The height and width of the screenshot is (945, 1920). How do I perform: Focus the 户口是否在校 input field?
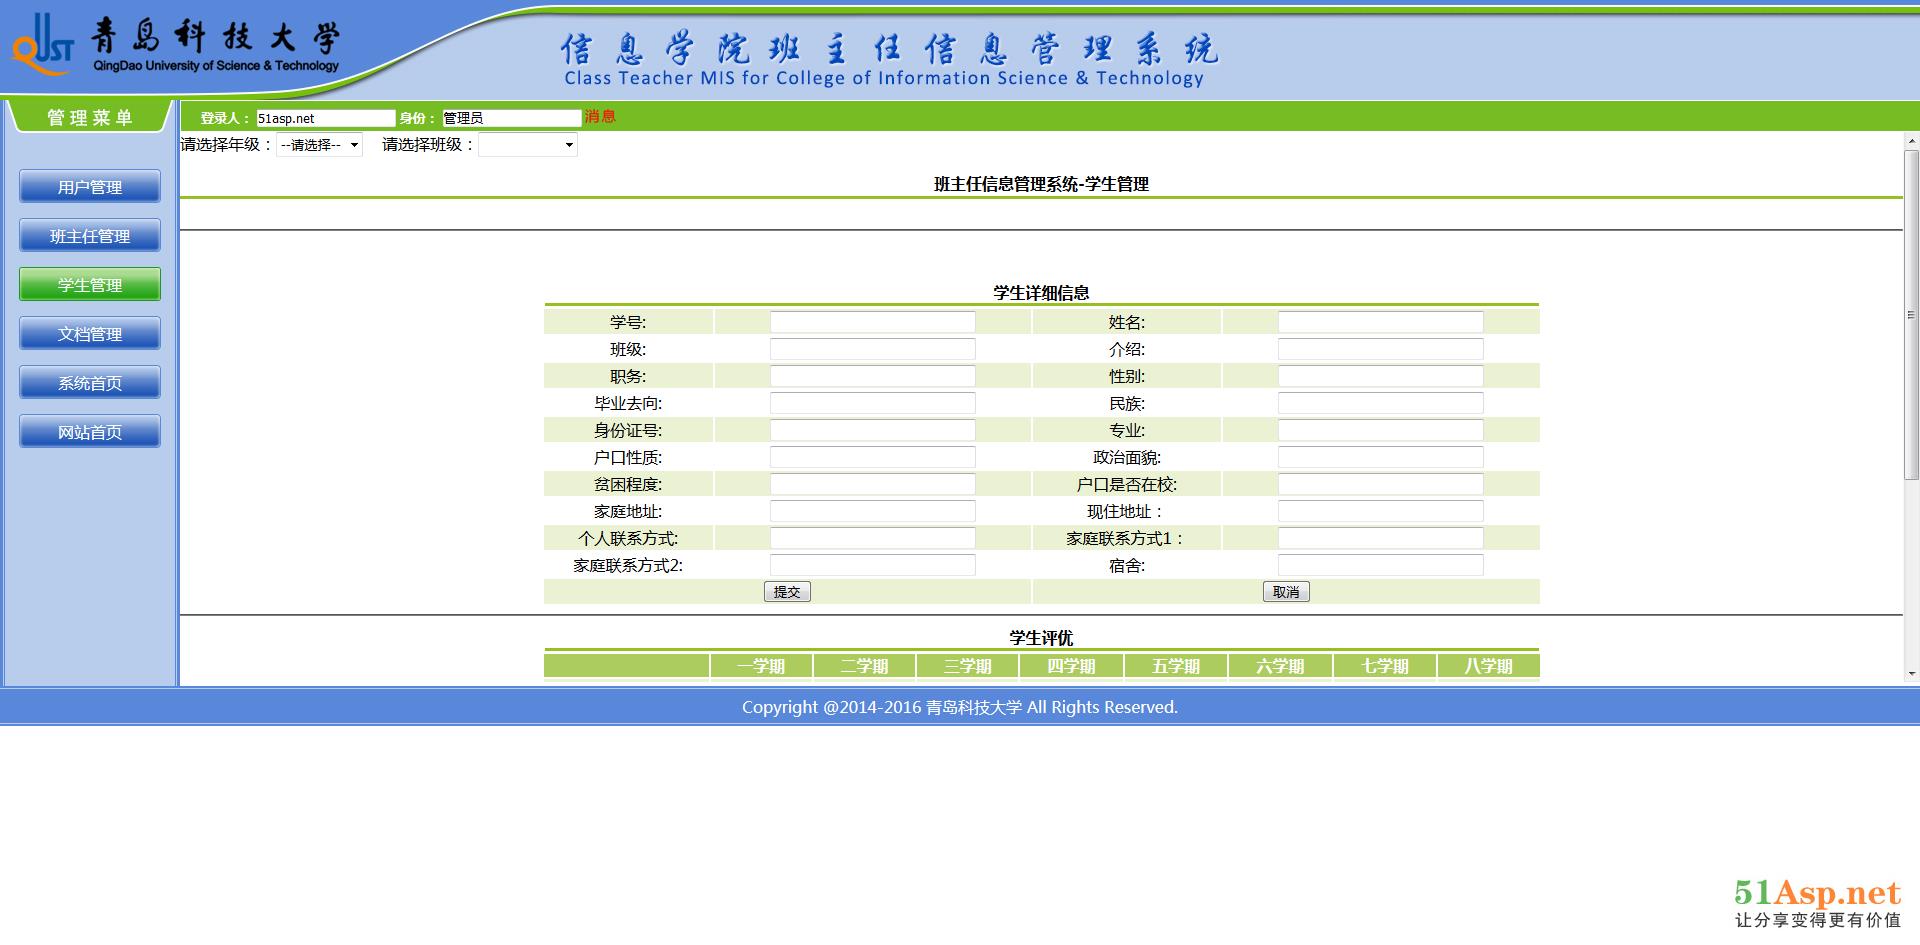pyautogui.click(x=1380, y=484)
